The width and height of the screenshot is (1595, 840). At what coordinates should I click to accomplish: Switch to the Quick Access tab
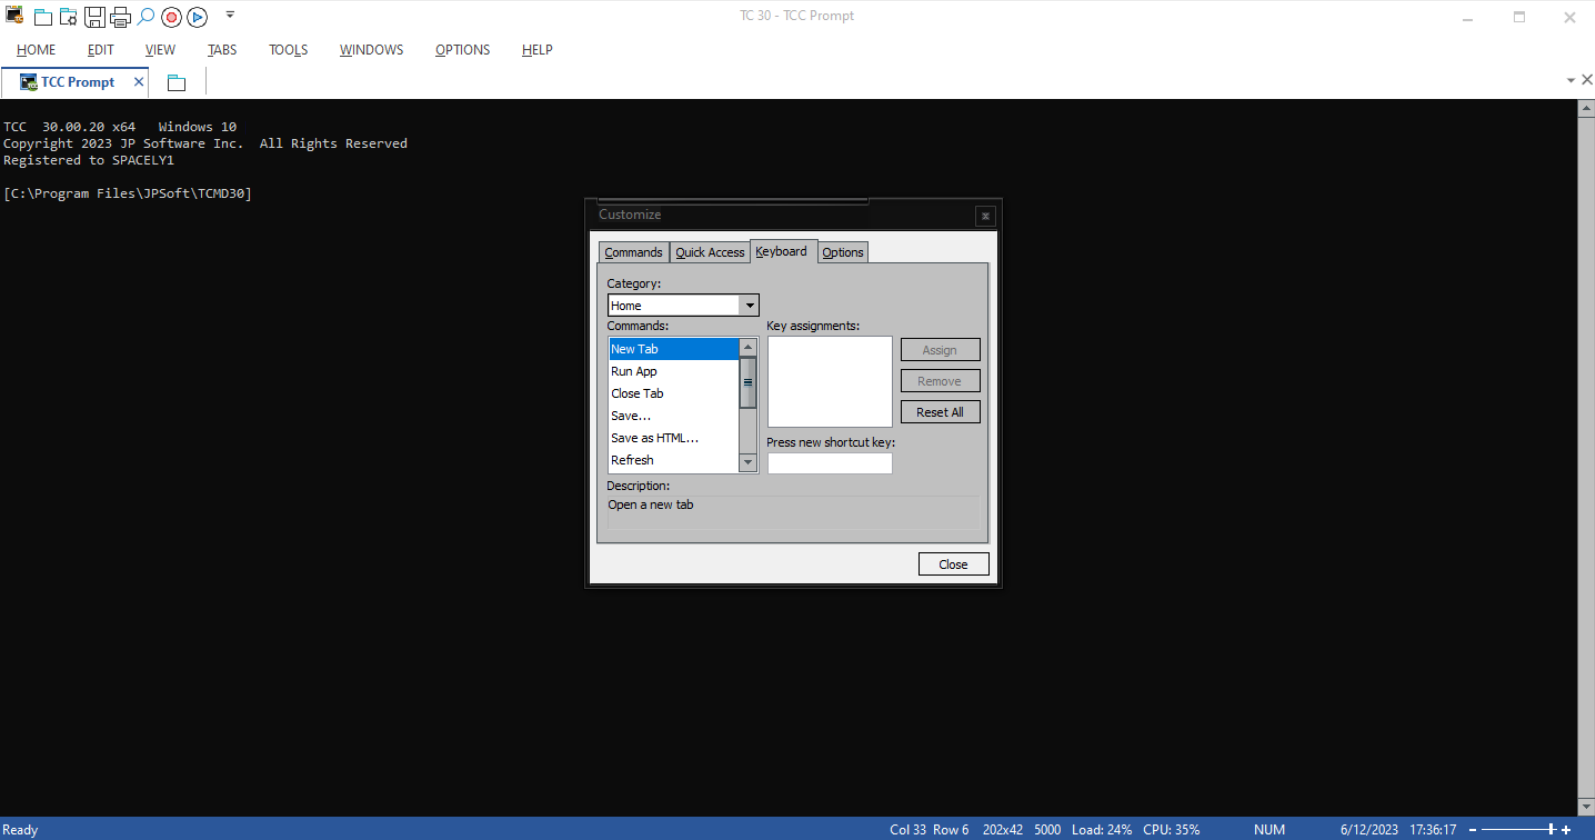coord(710,252)
